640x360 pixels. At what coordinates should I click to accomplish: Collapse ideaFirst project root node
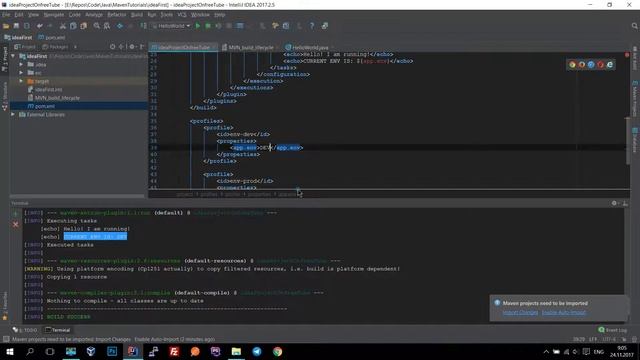pos(13,56)
